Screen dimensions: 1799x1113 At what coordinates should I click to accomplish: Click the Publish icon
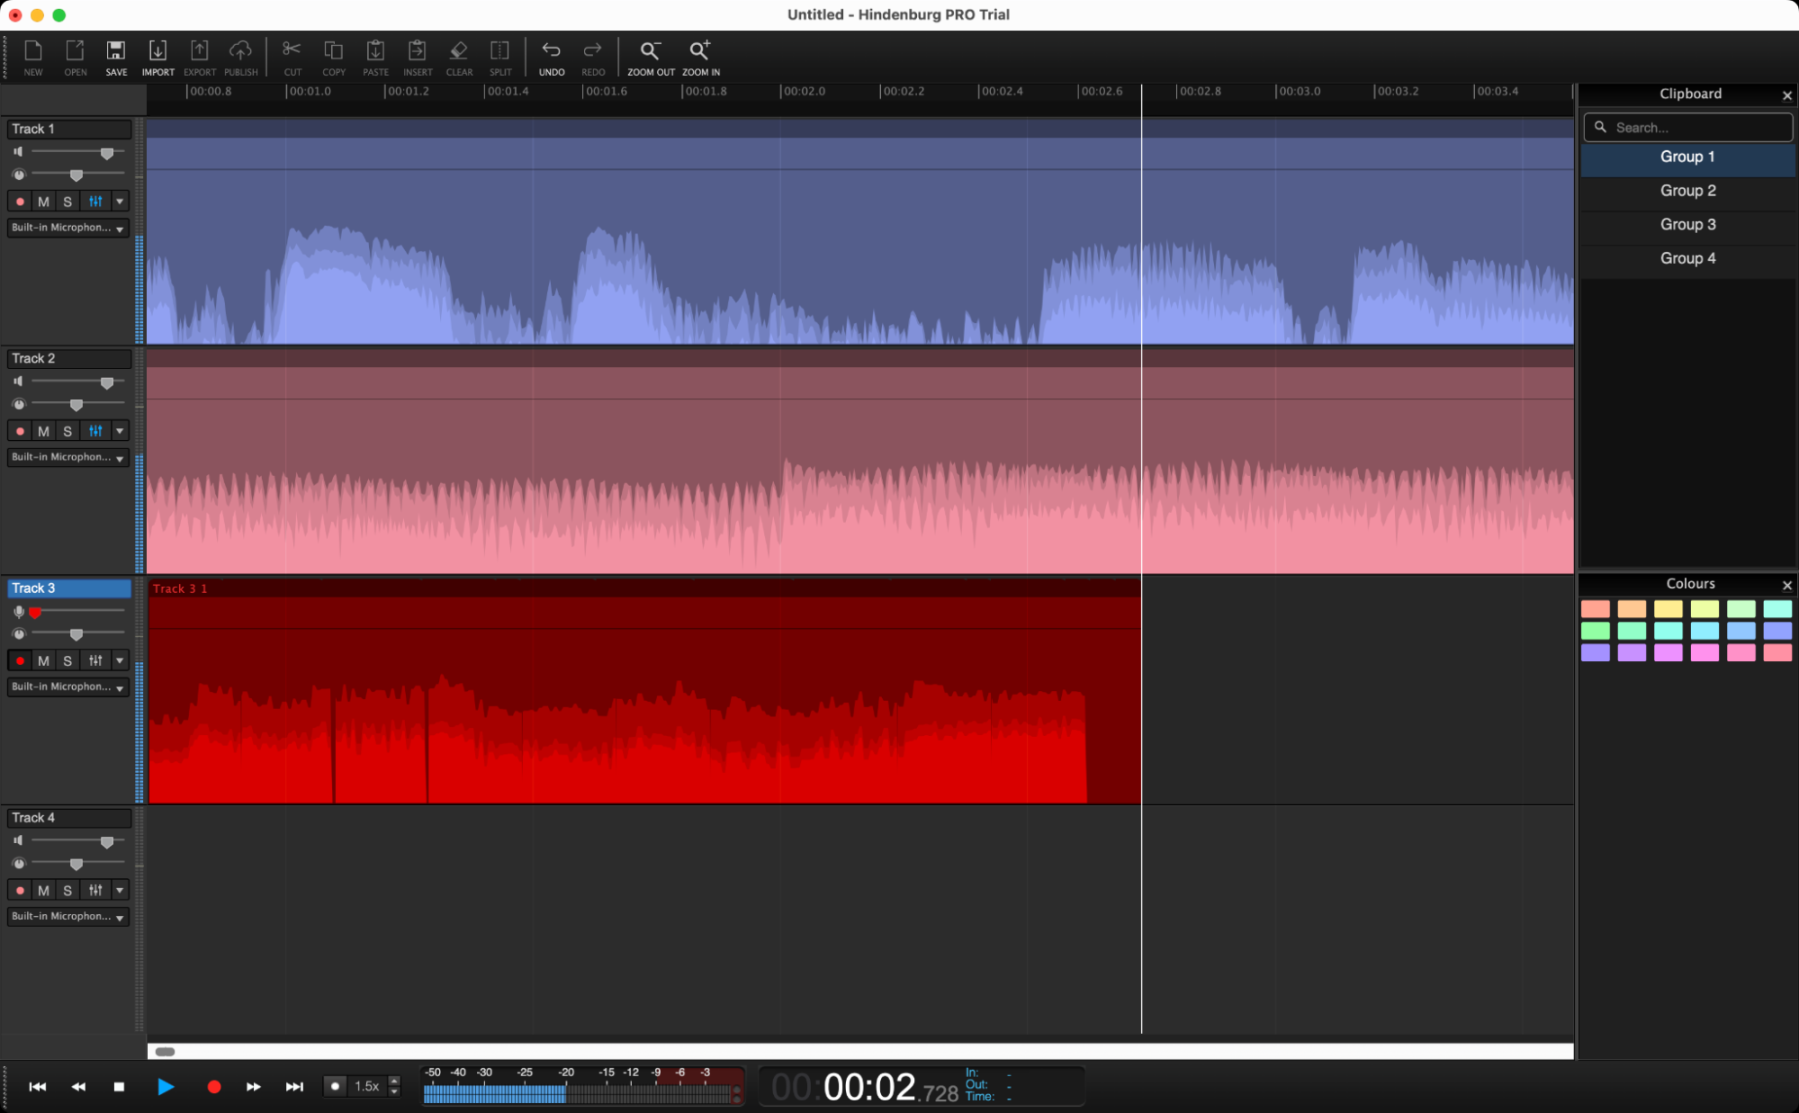coord(240,57)
